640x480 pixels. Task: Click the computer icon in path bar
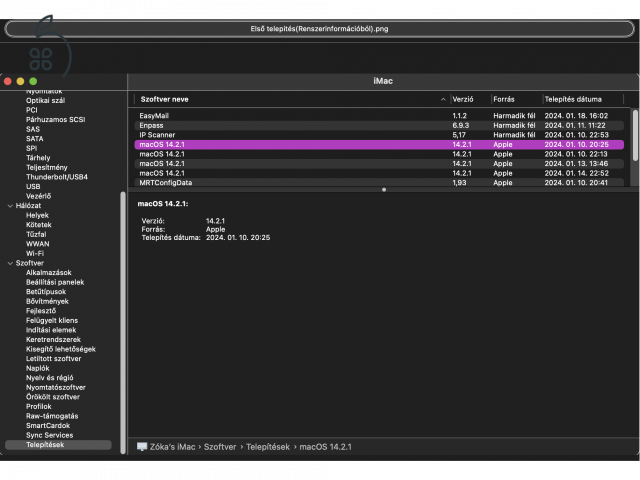click(142, 447)
